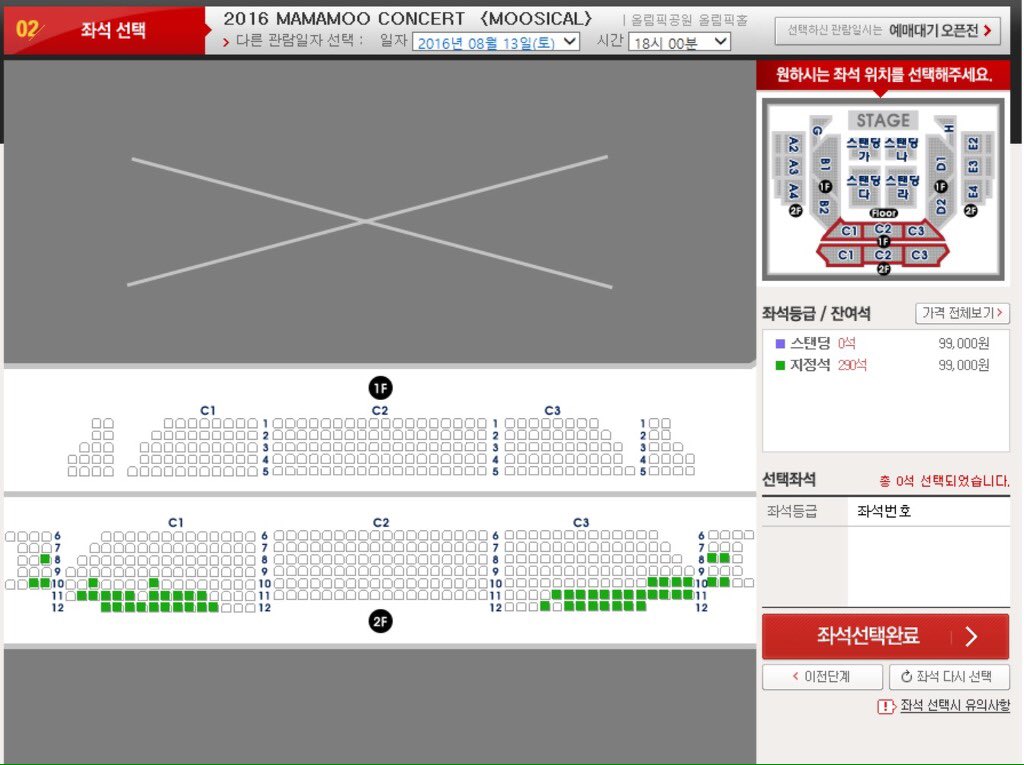Select section B1 on venue minimap

(x=825, y=165)
